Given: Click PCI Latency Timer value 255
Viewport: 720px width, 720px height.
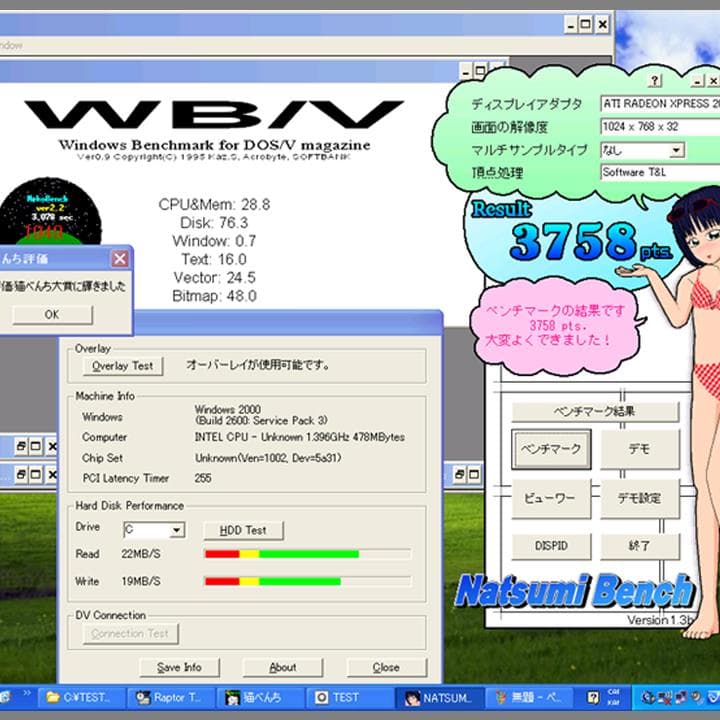Looking at the screenshot, I should 203,478.
